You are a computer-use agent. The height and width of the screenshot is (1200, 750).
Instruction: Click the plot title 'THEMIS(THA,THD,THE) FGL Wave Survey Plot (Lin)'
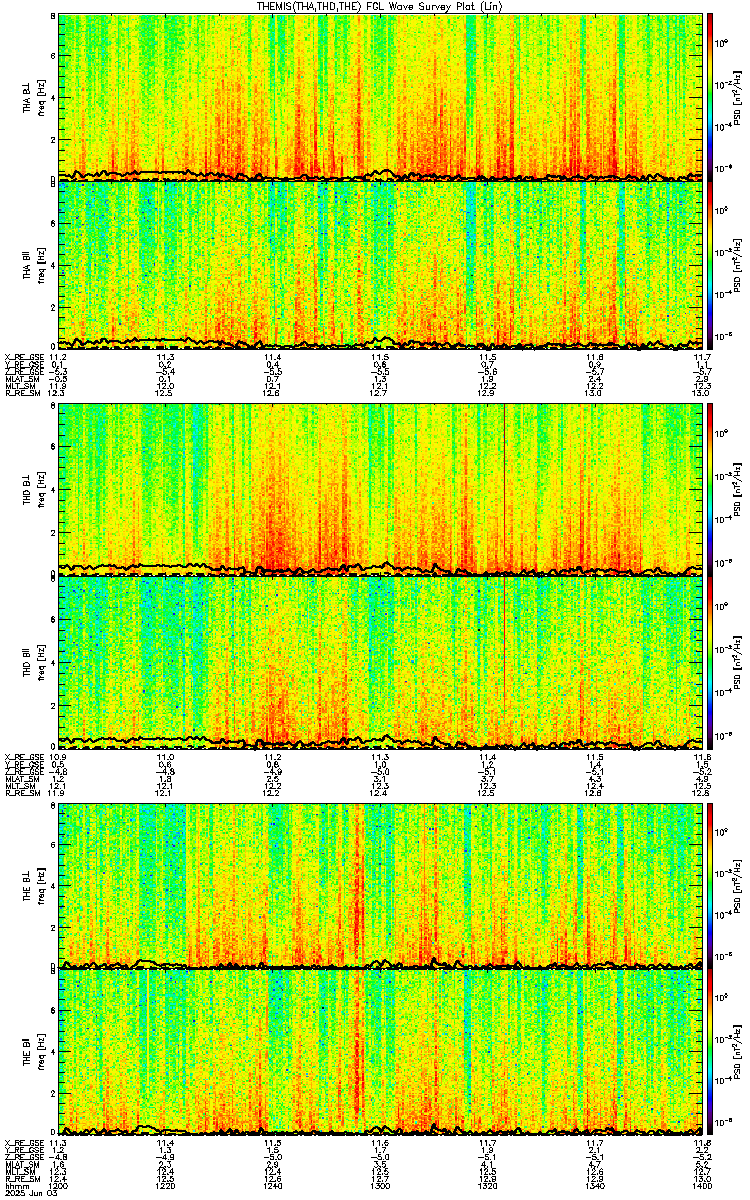(x=380, y=6)
